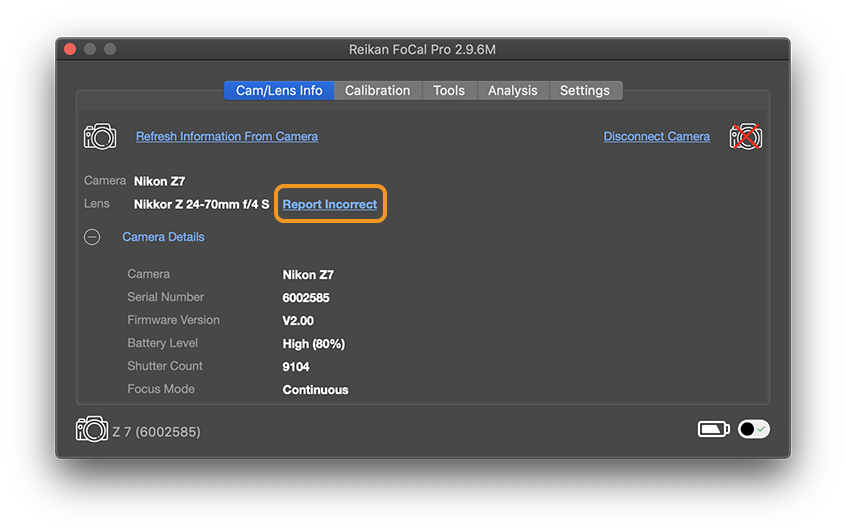Toggle the switch with the green checkmark

(x=754, y=429)
